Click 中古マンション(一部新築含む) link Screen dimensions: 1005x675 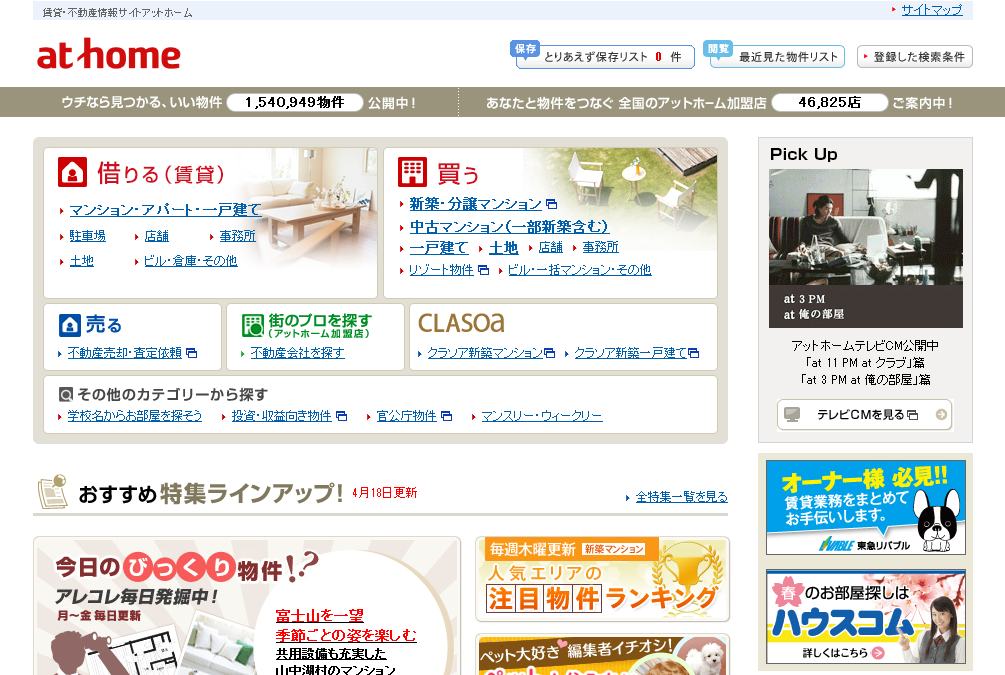coord(509,226)
